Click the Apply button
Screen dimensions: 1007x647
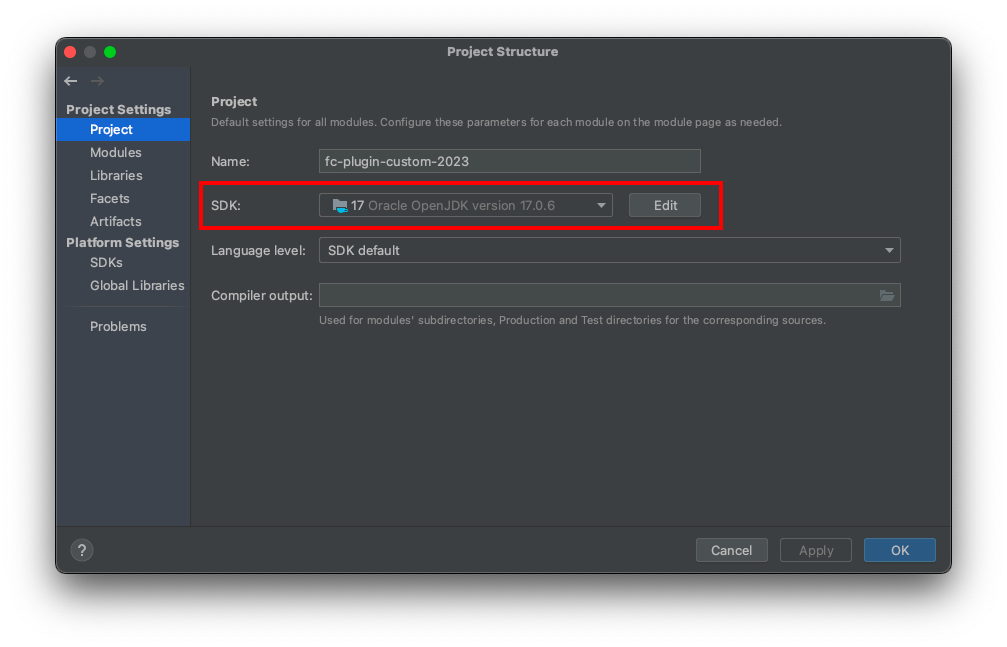click(815, 550)
